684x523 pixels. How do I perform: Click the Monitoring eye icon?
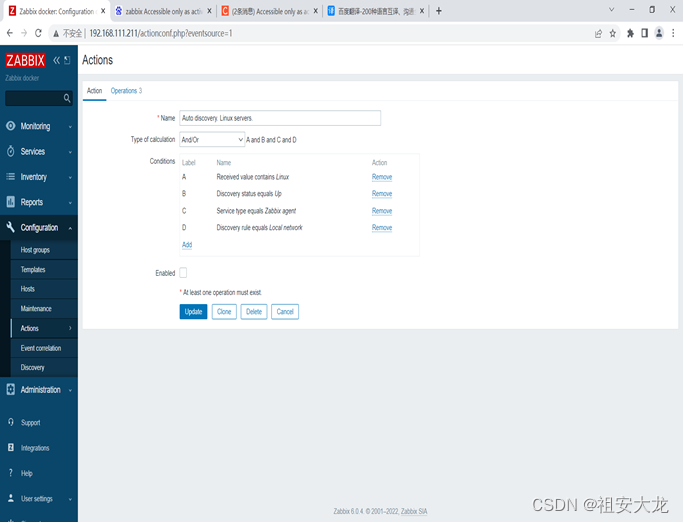(x=11, y=126)
